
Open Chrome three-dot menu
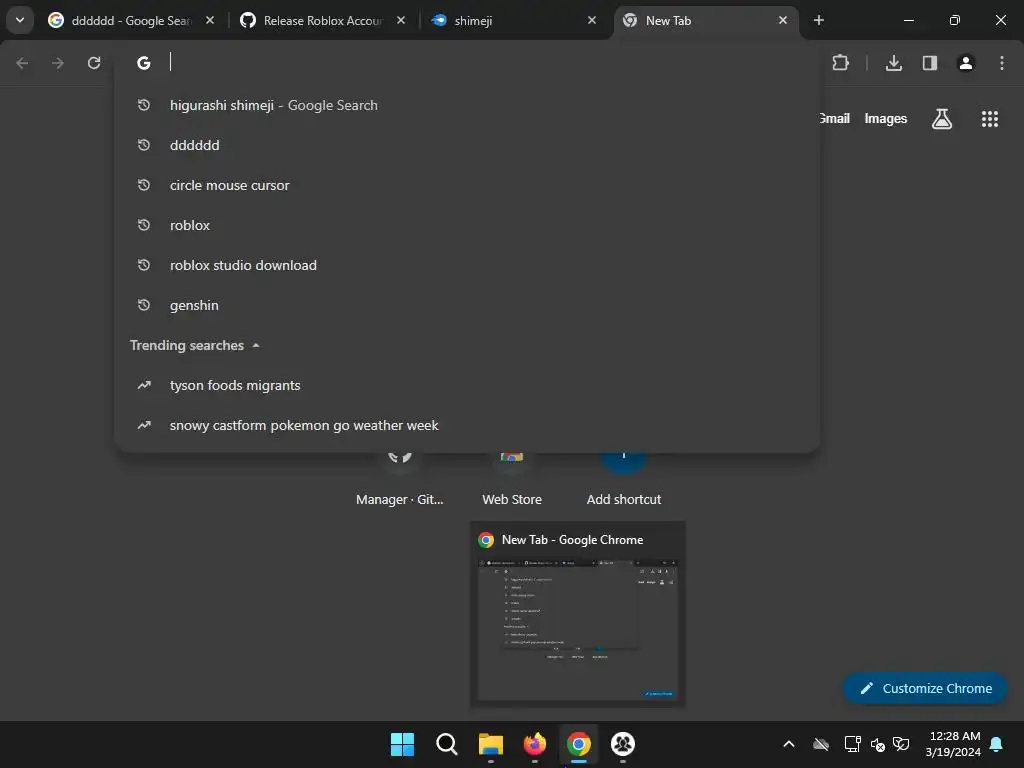point(1002,63)
